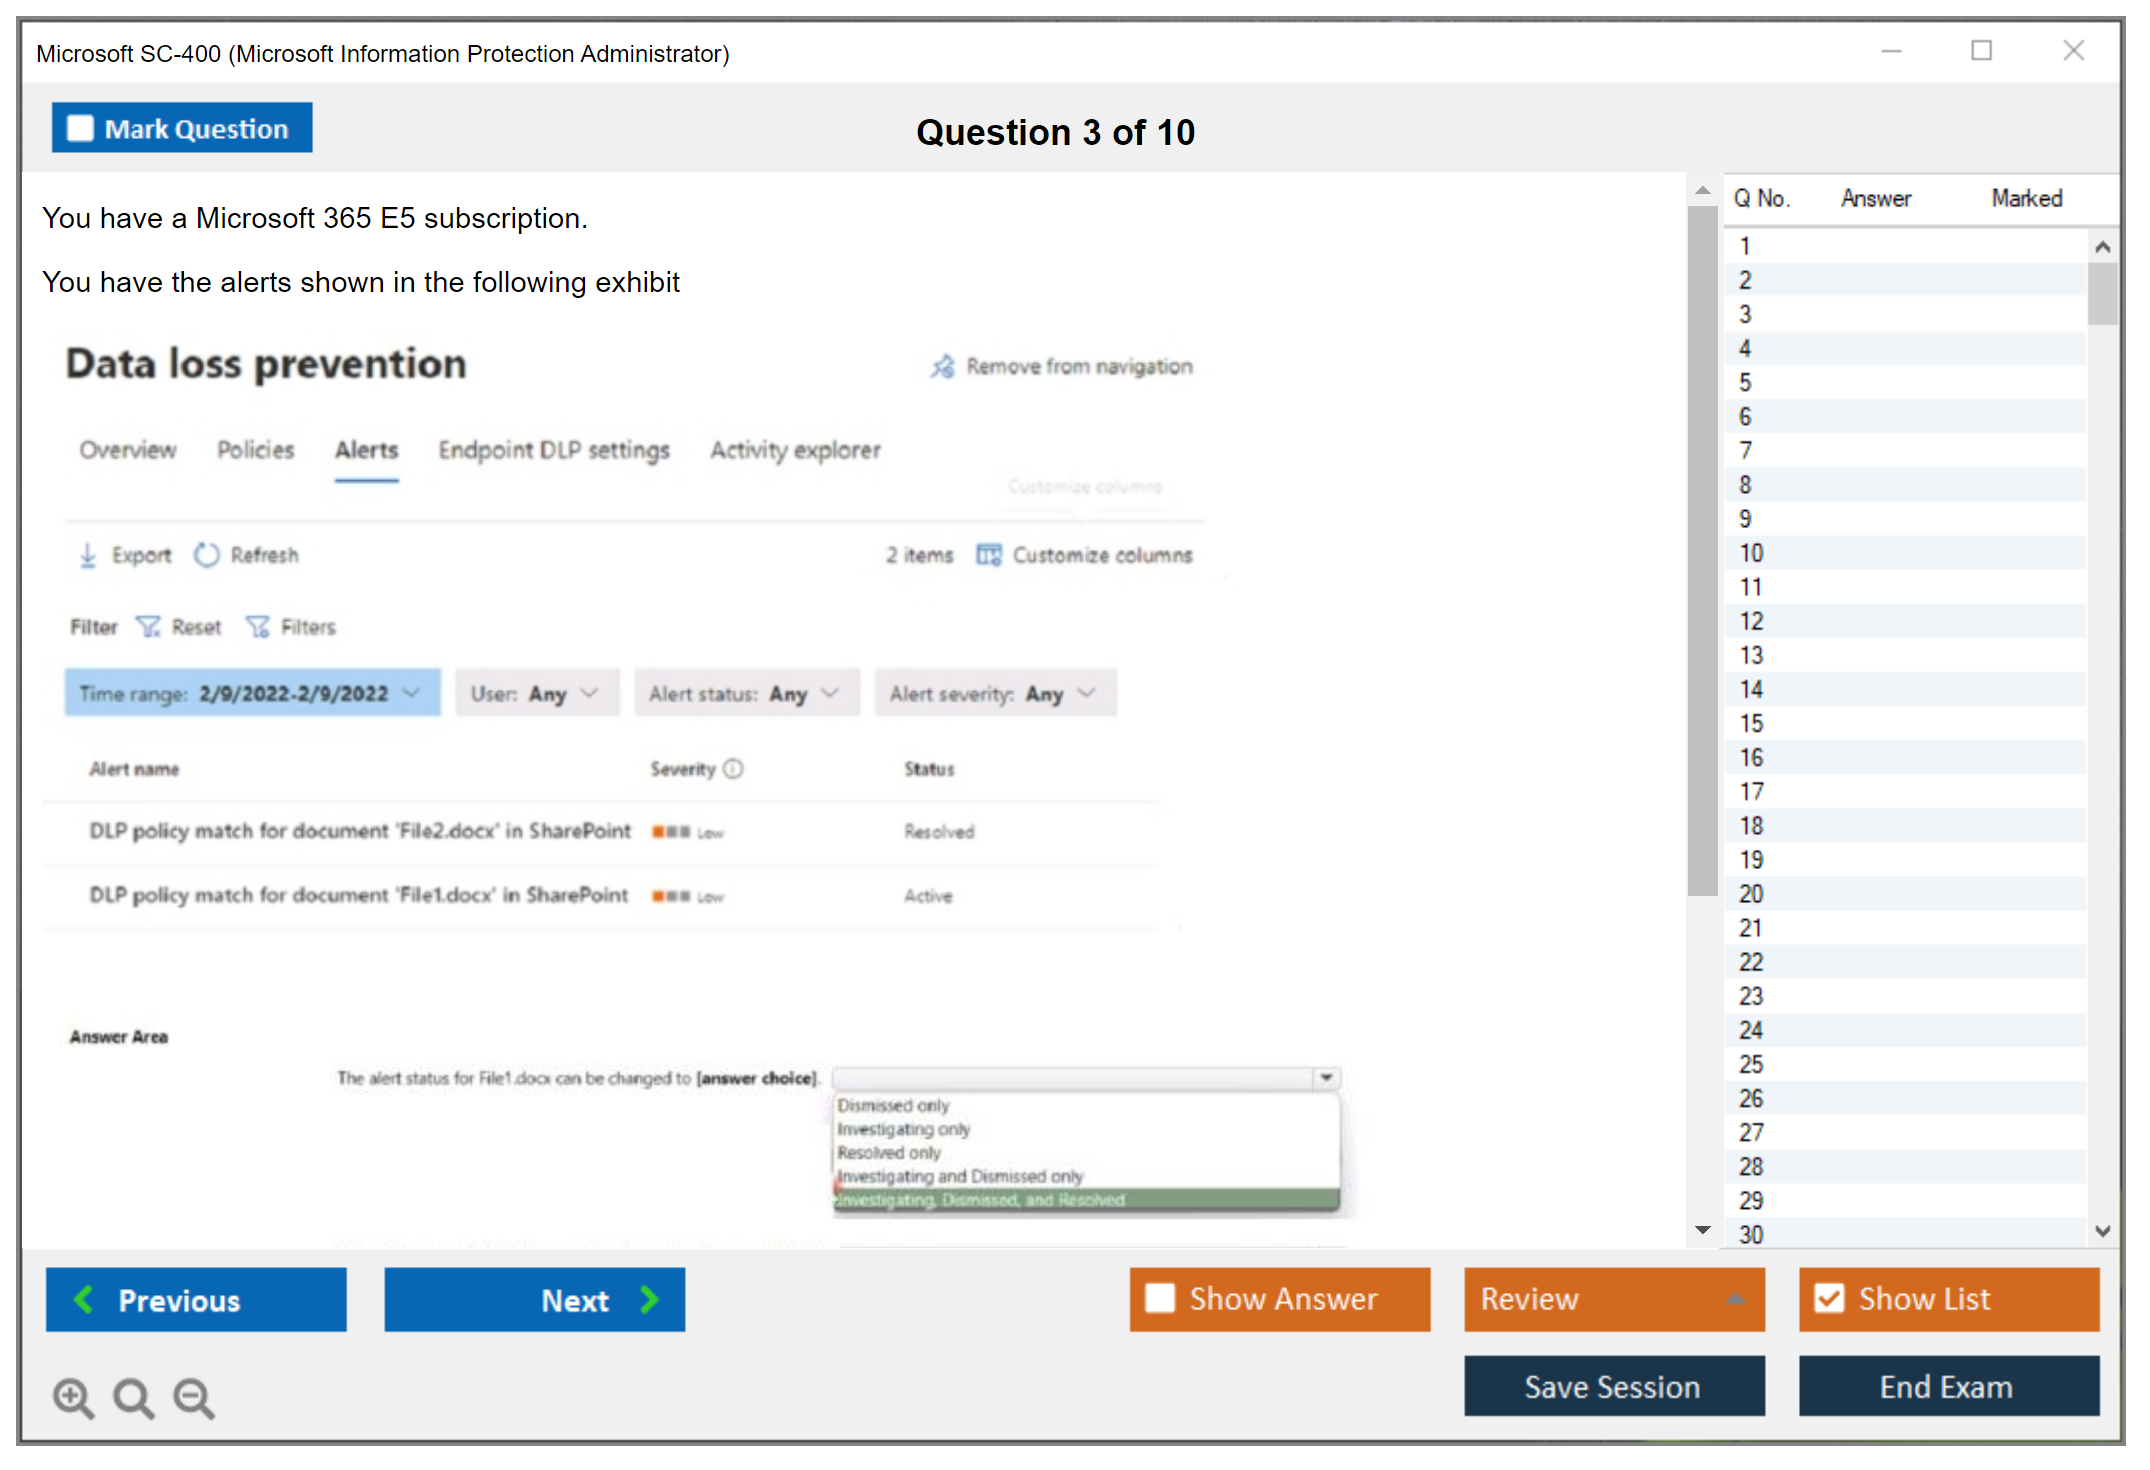The image size is (2150, 1470).
Task: Check the Mark Question checkbox
Action: pyautogui.click(x=80, y=129)
